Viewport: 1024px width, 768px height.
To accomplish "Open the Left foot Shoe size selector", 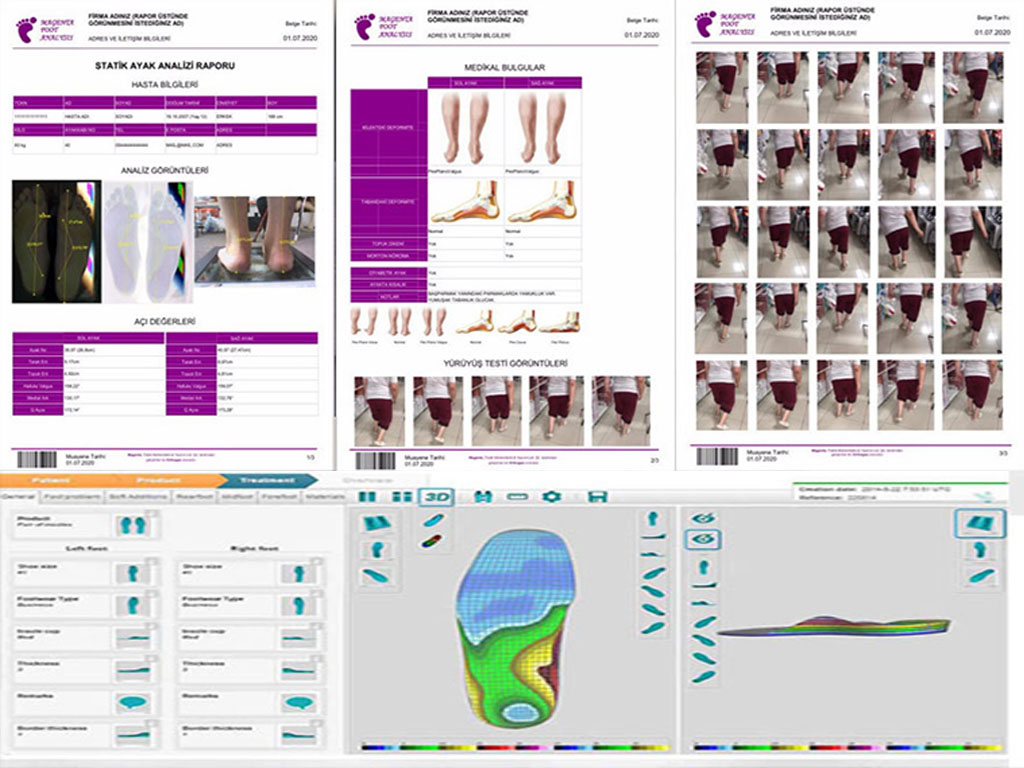I will (x=131, y=573).
